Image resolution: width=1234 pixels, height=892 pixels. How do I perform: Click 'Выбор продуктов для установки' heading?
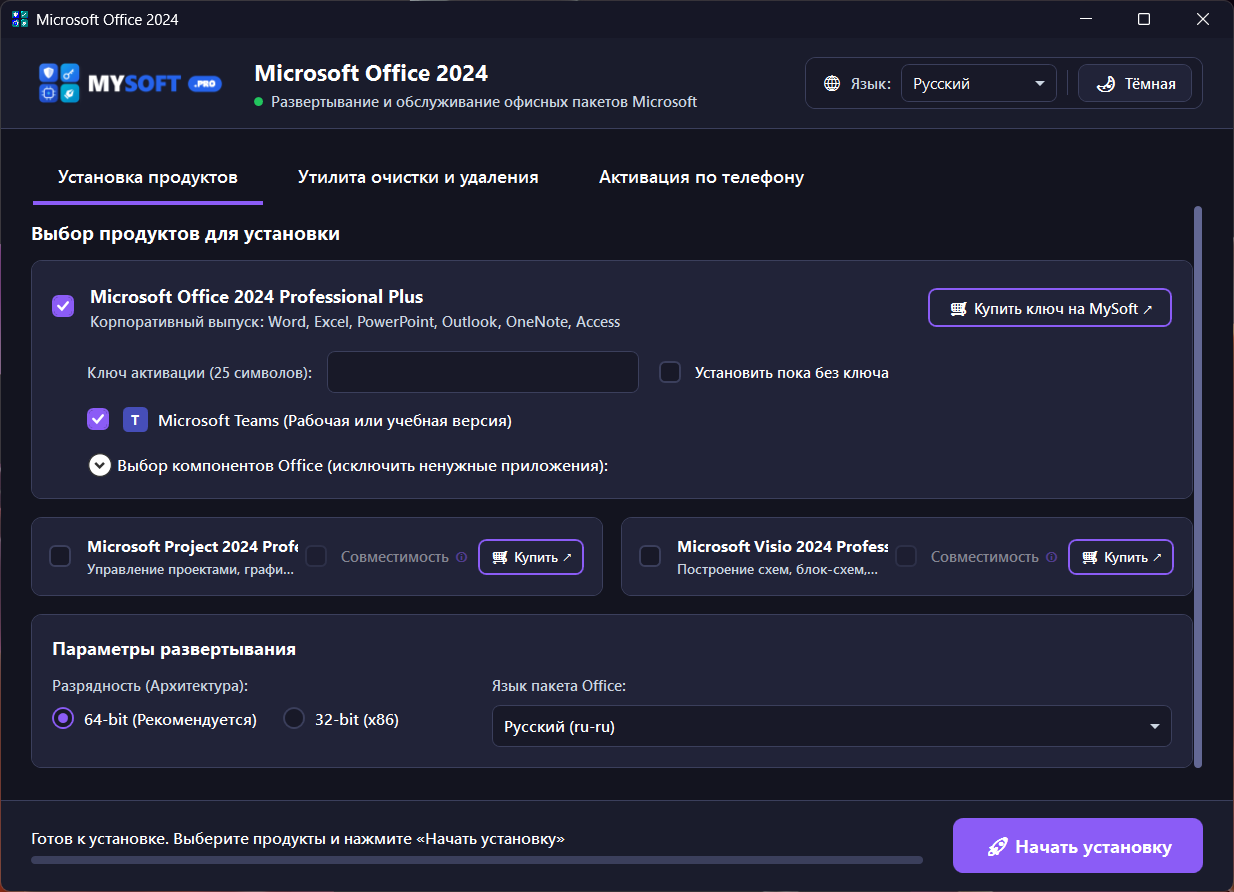(x=185, y=234)
